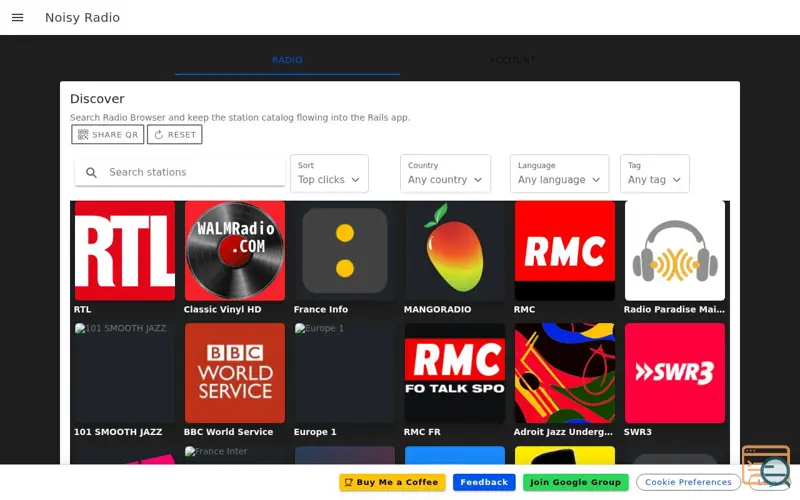Open Cookie Preferences

(688, 482)
